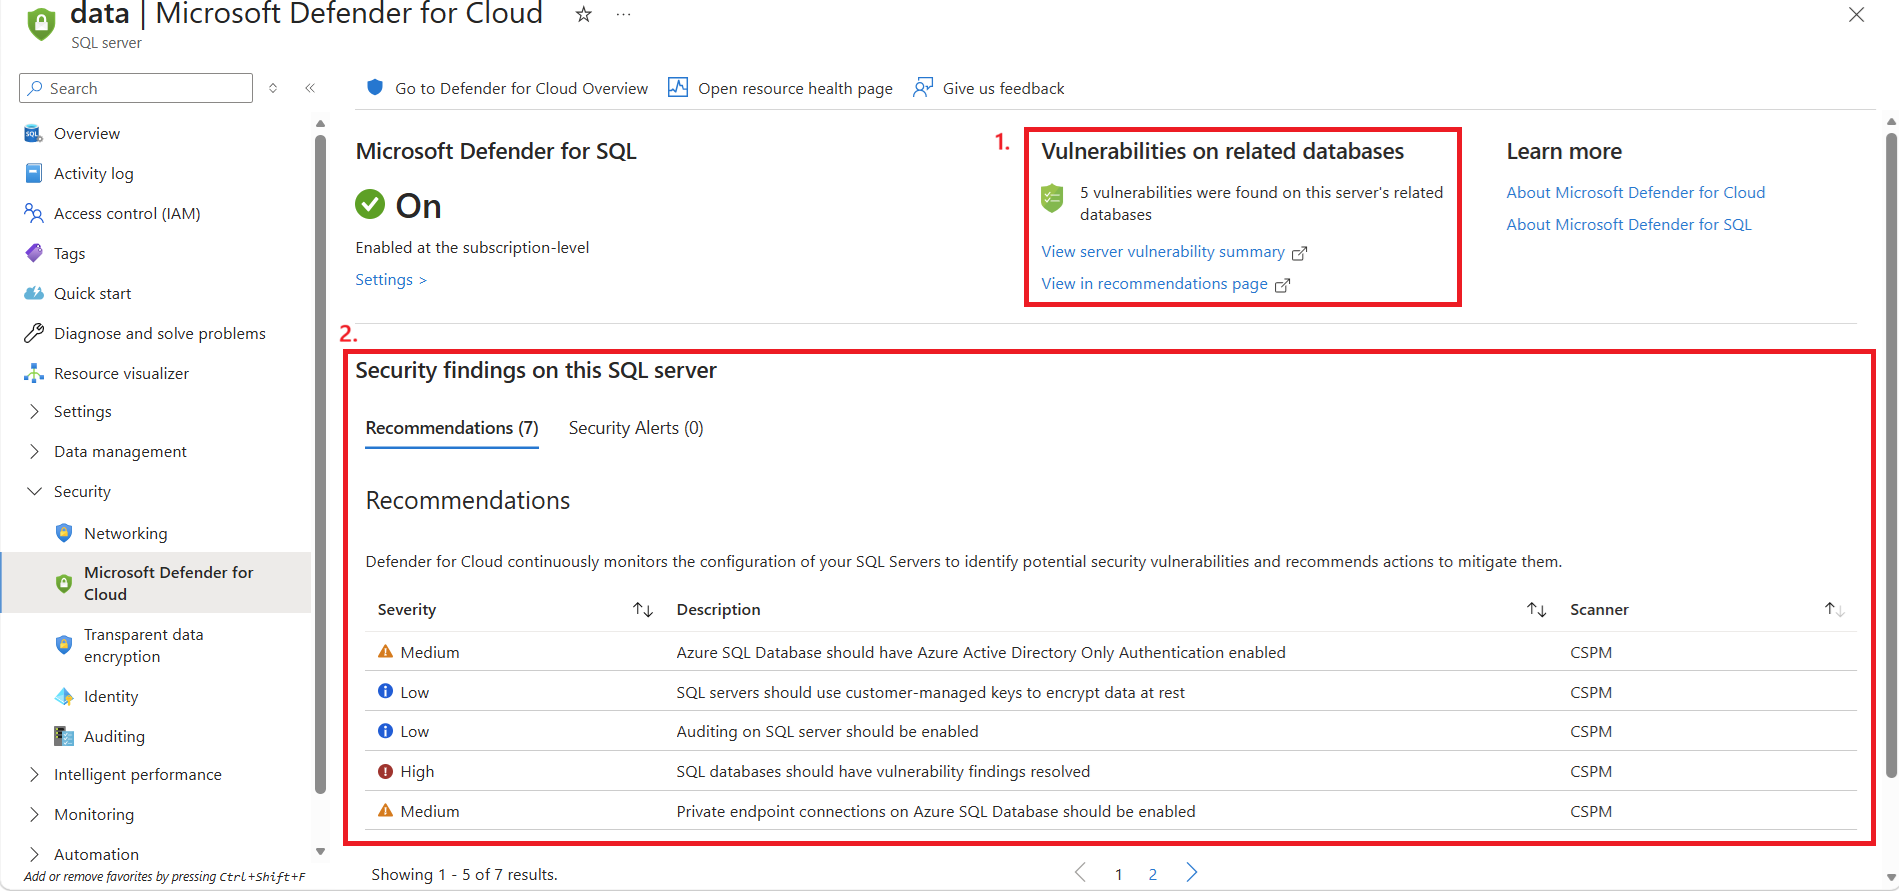
Task: Collapse the sidebar menu with the double chevron
Action: pyautogui.click(x=310, y=88)
